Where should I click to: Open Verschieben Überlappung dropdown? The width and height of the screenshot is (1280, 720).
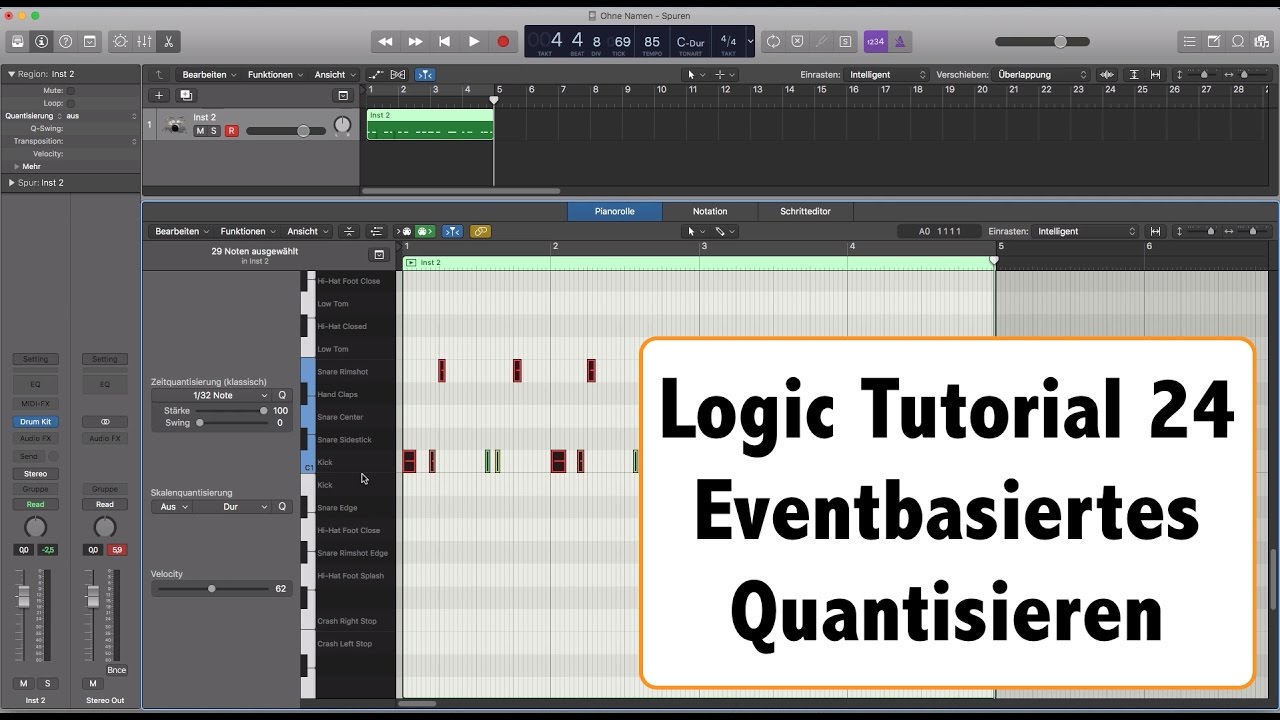1042,74
